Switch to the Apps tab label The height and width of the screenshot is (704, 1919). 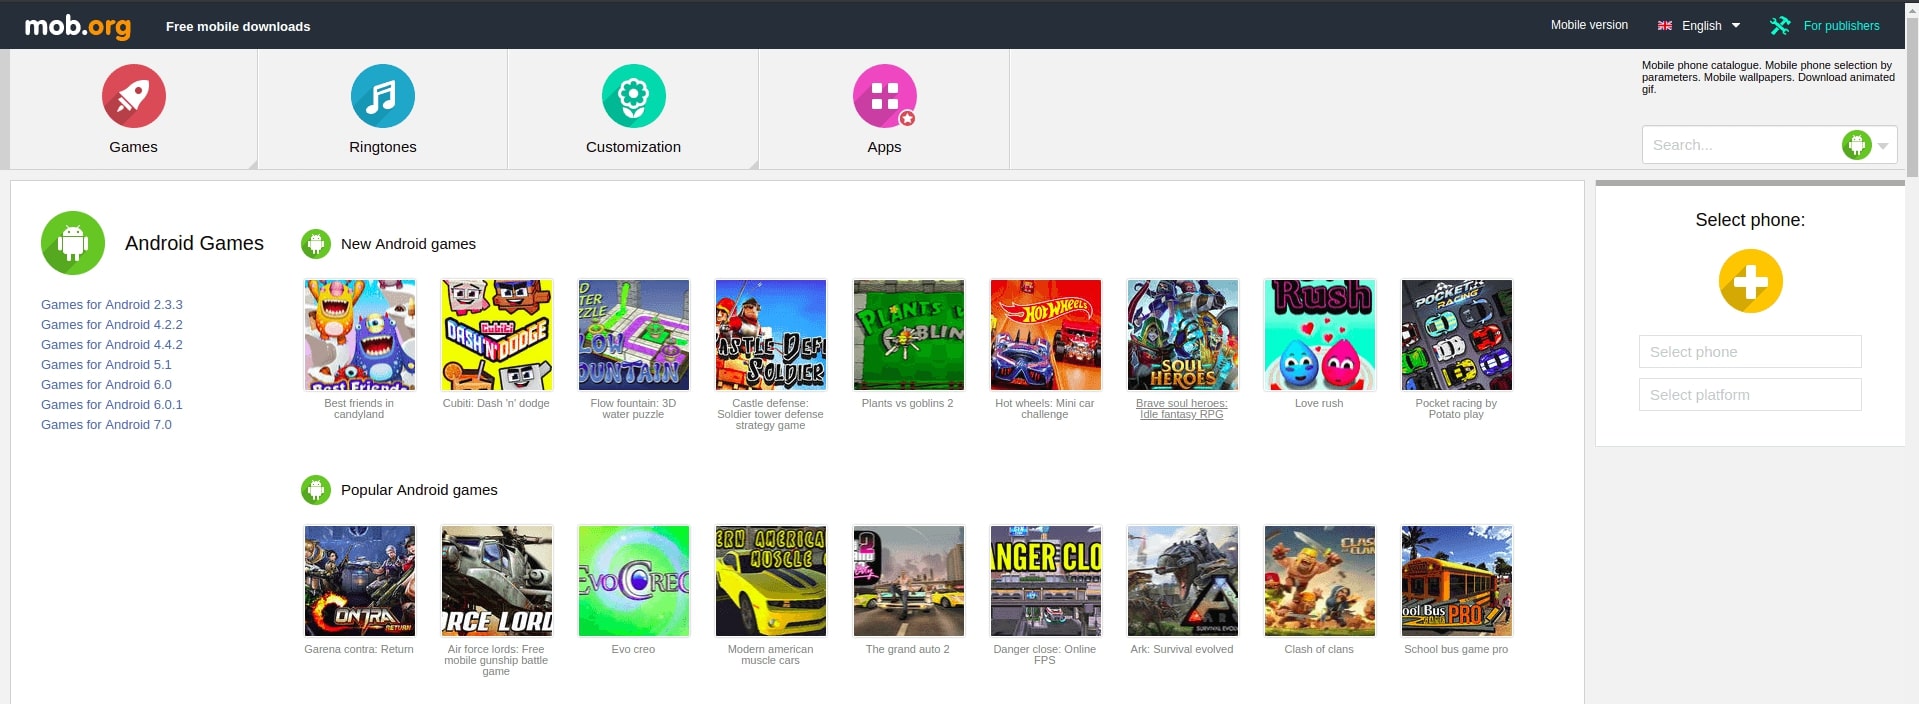click(x=885, y=147)
